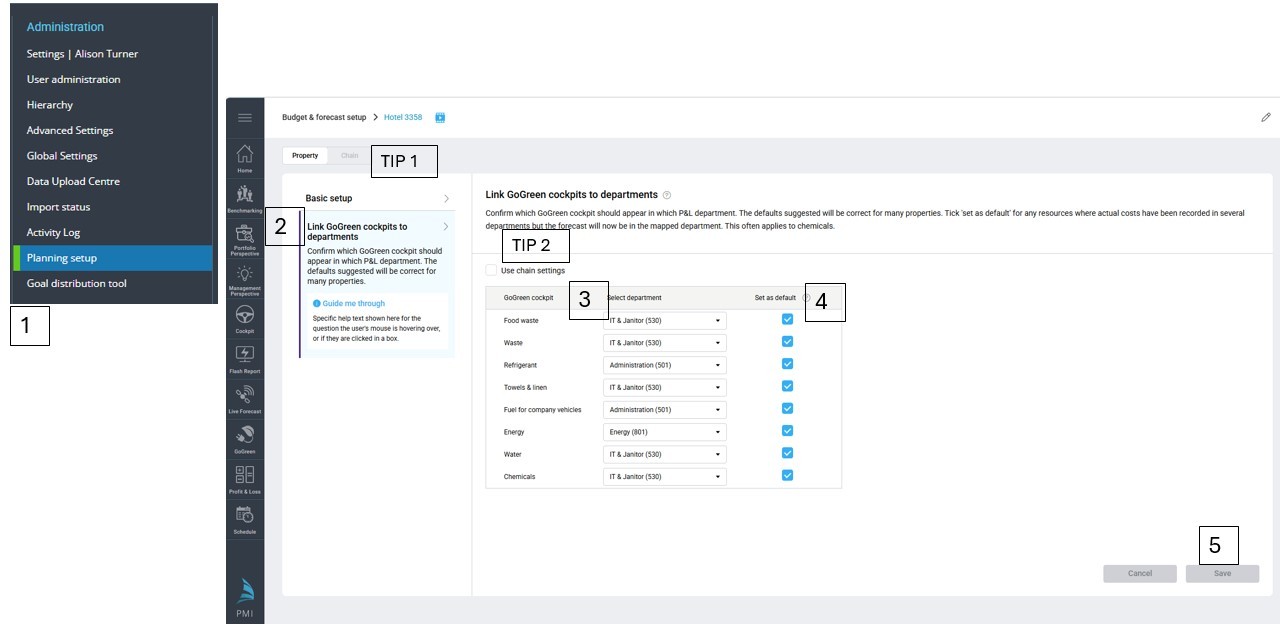Expand the Basic setup section
Viewport: 1280px width, 626px height.
click(x=376, y=198)
